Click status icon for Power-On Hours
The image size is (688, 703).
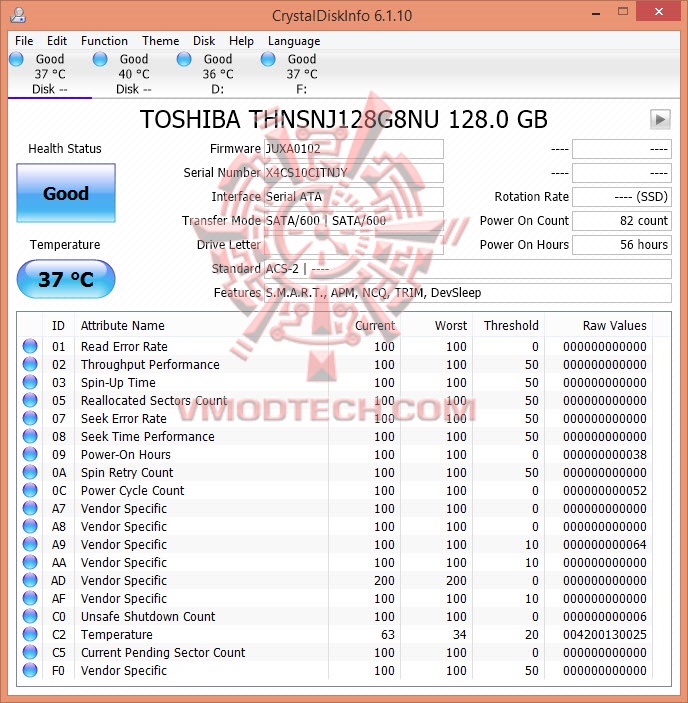pos(30,454)
